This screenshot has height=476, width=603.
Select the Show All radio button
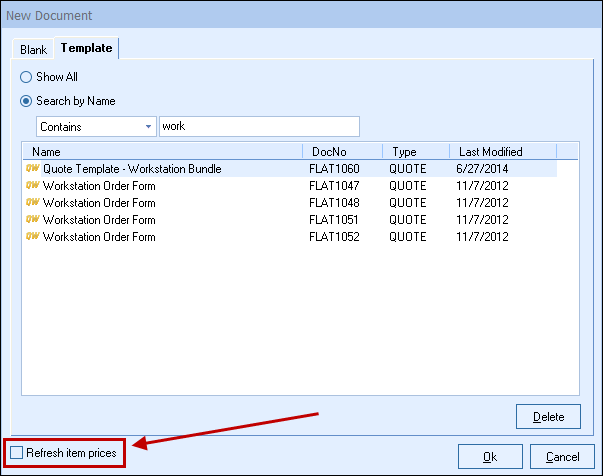point(26,77)
